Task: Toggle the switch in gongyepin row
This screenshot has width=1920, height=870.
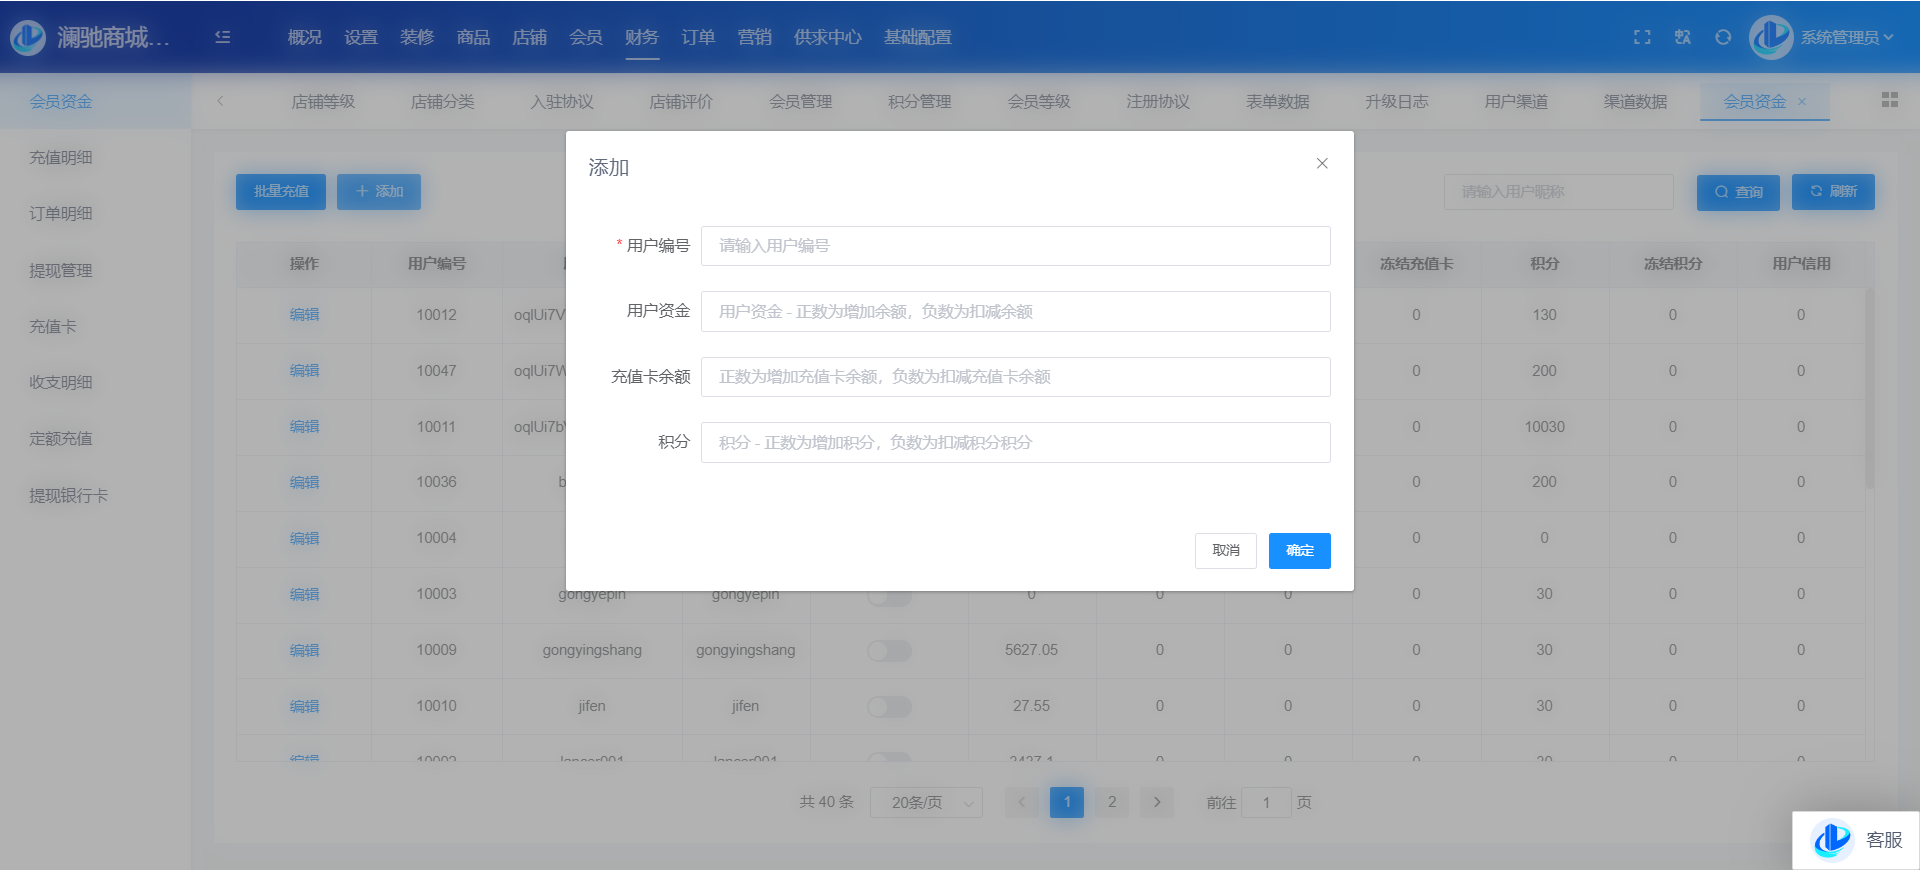Action: pyautogui.click(x=889, y=598)
